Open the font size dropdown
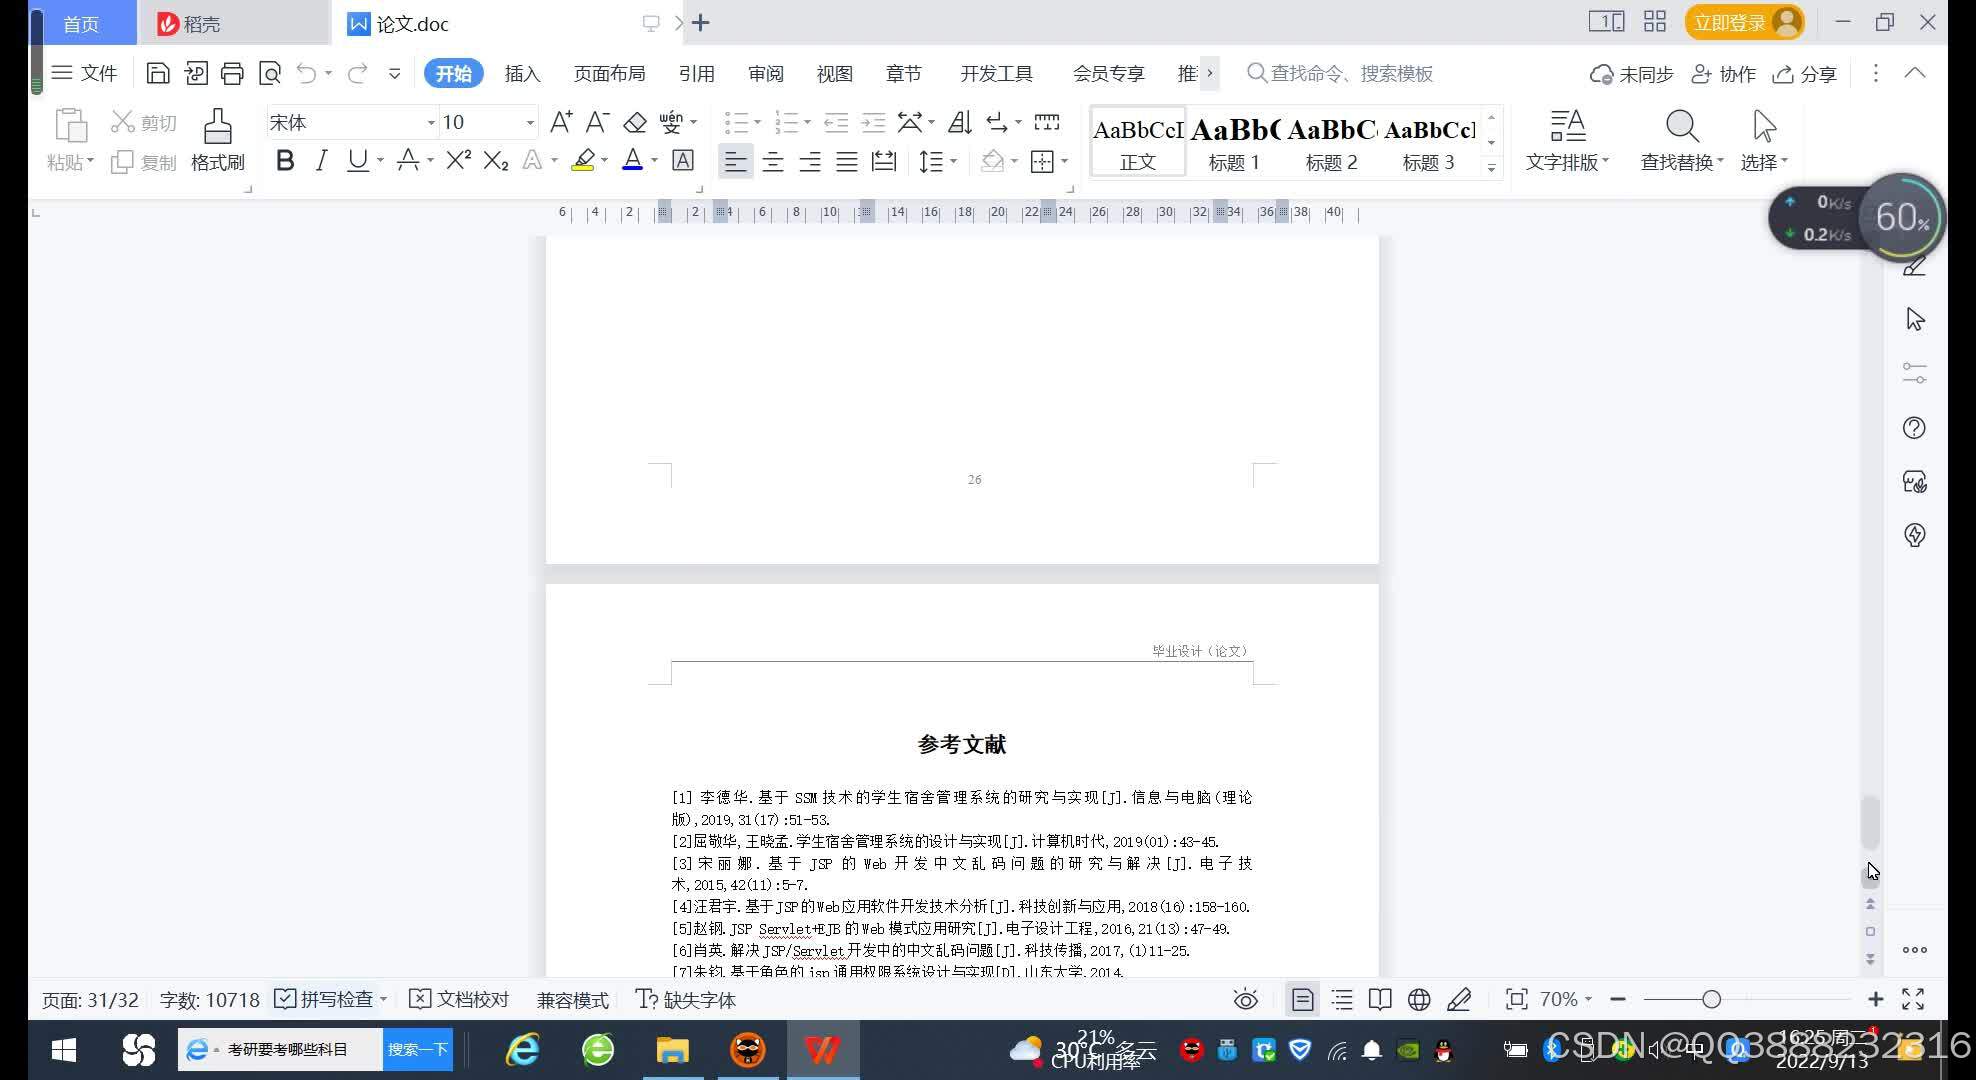 pyautogui.click(x=530, y=122)
